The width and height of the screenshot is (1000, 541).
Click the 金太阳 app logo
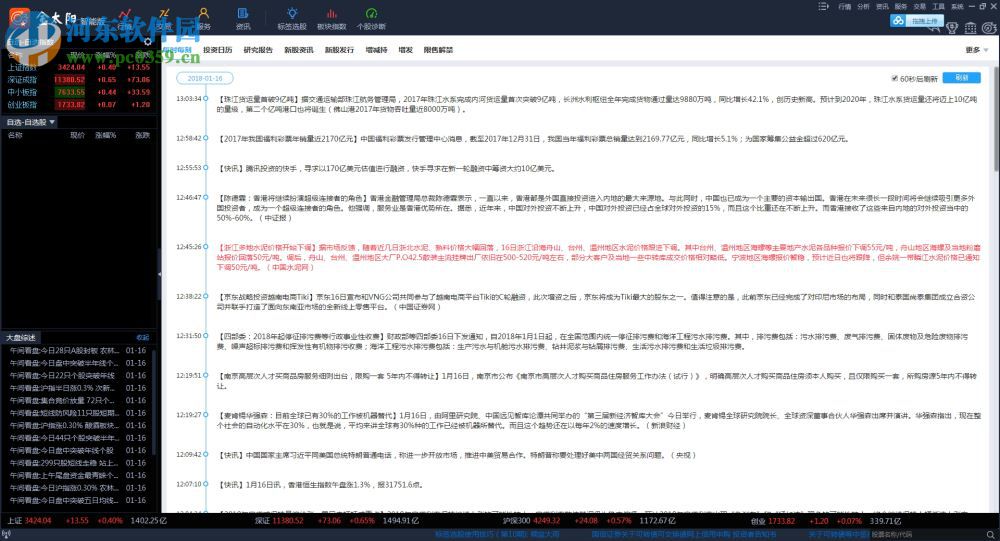click(x=20, y=19)
